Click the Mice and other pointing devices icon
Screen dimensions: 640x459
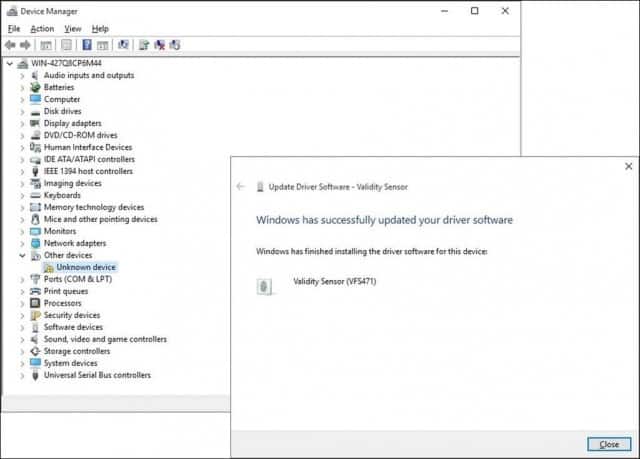click(36, 219)
